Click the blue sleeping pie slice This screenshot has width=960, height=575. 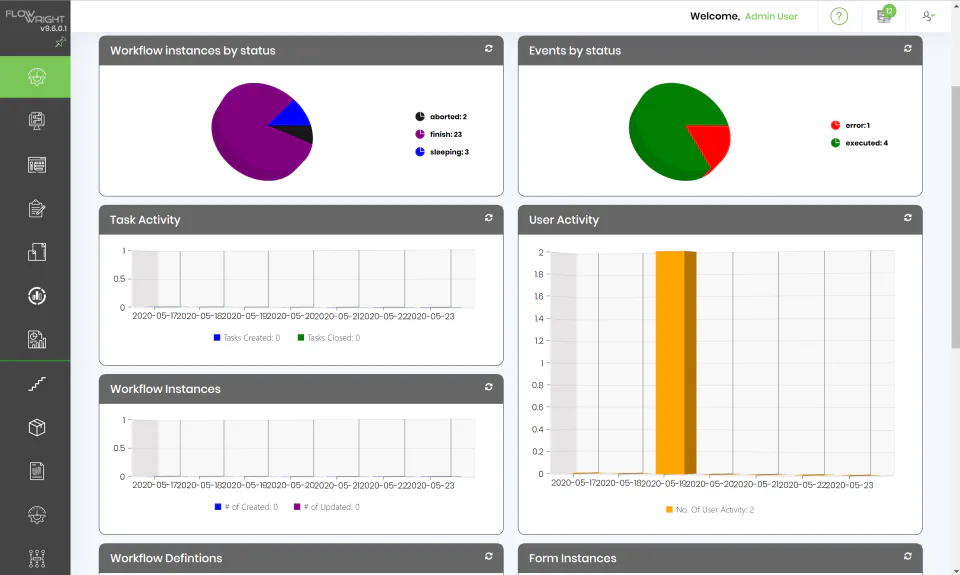[293, 115]
